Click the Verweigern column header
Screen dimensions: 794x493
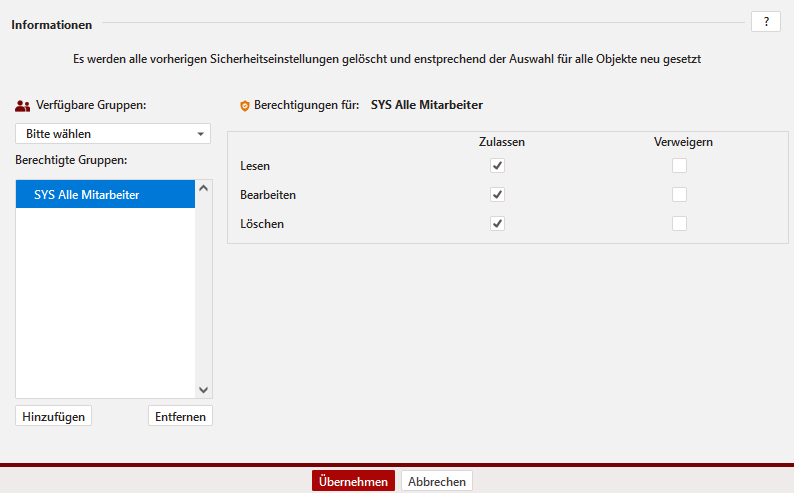tap(683, 142)
